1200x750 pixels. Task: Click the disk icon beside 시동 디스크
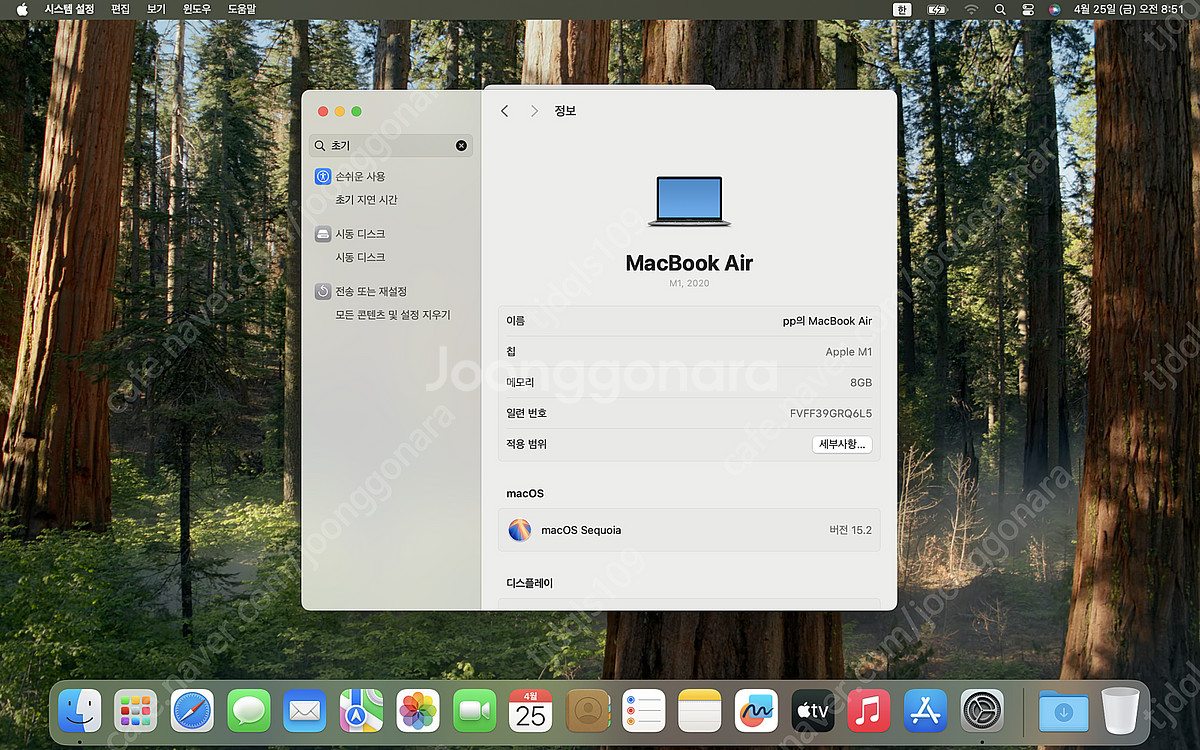(323, 234)
